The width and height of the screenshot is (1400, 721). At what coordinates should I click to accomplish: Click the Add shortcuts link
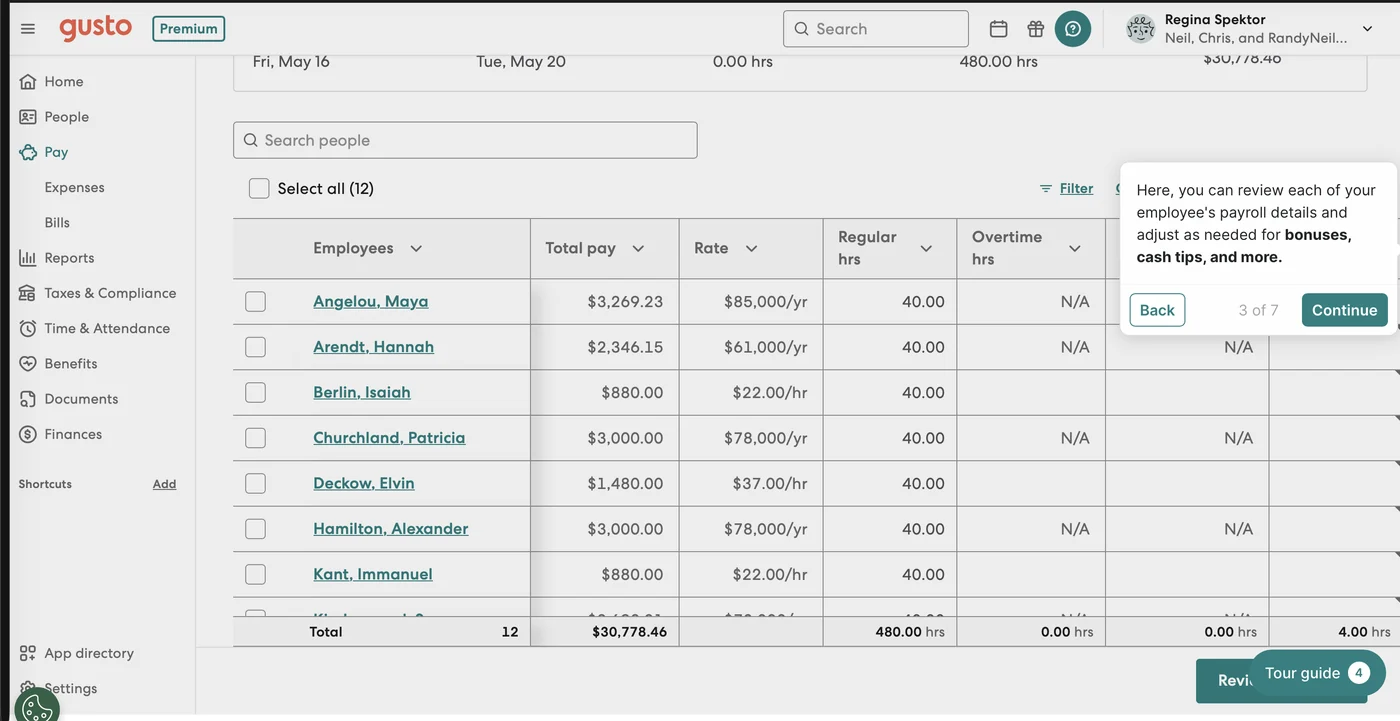click(164, 484)
